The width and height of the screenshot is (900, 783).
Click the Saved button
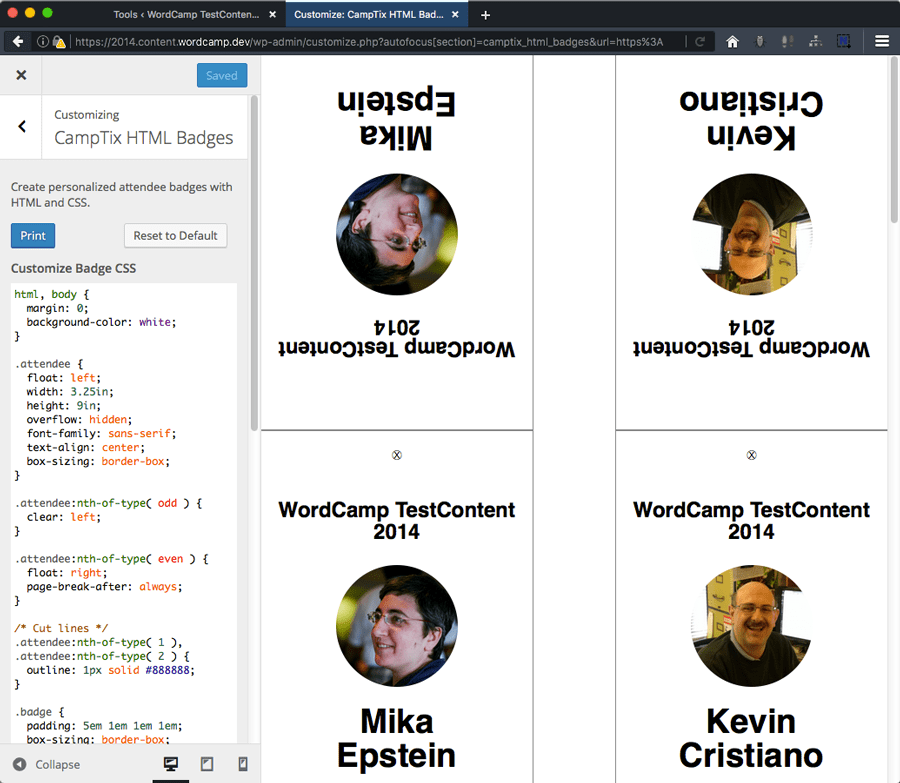click(222, 75)
